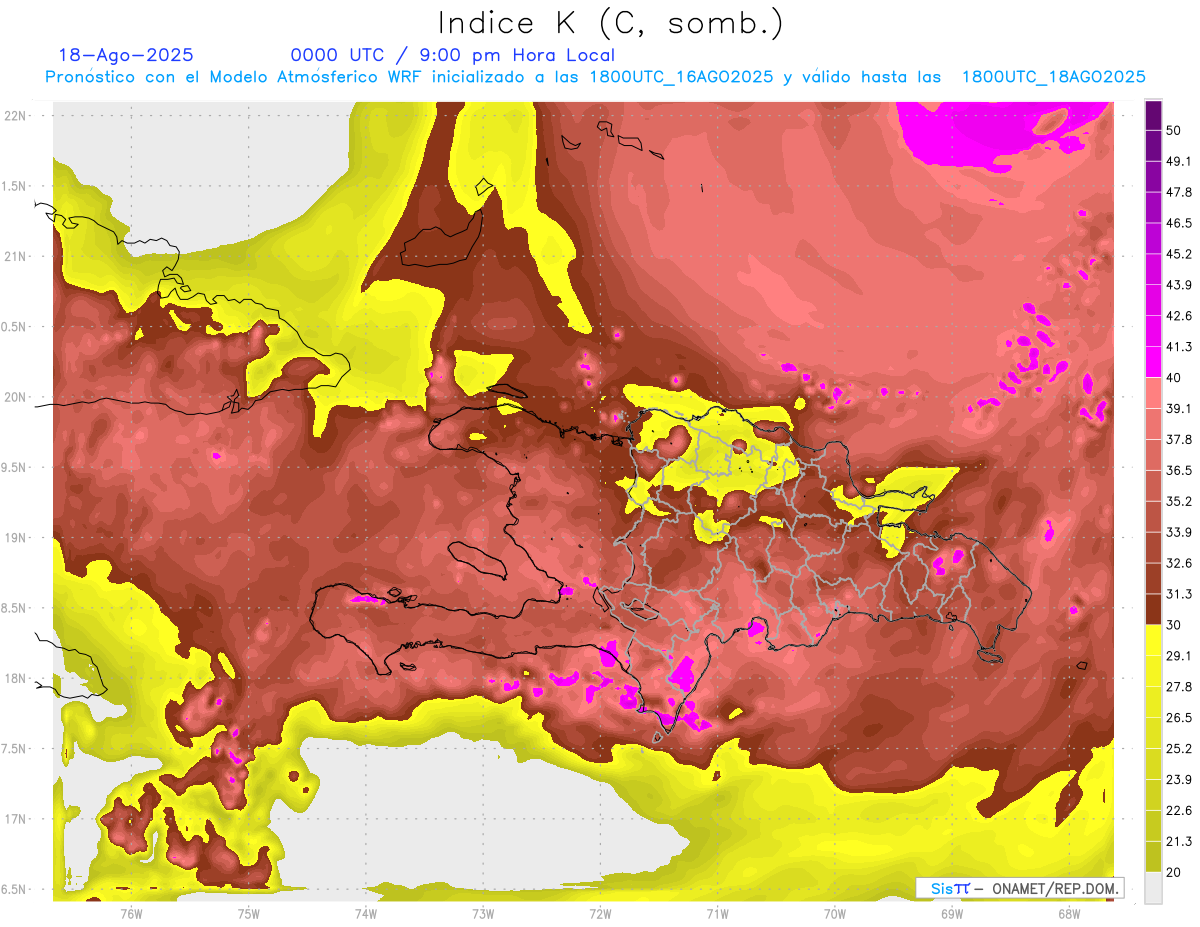Image resolution: width=1200 pixels, height=927 pixels.
Task: Click the colorbar value "33.9"
Action: tap(1179, 532)
